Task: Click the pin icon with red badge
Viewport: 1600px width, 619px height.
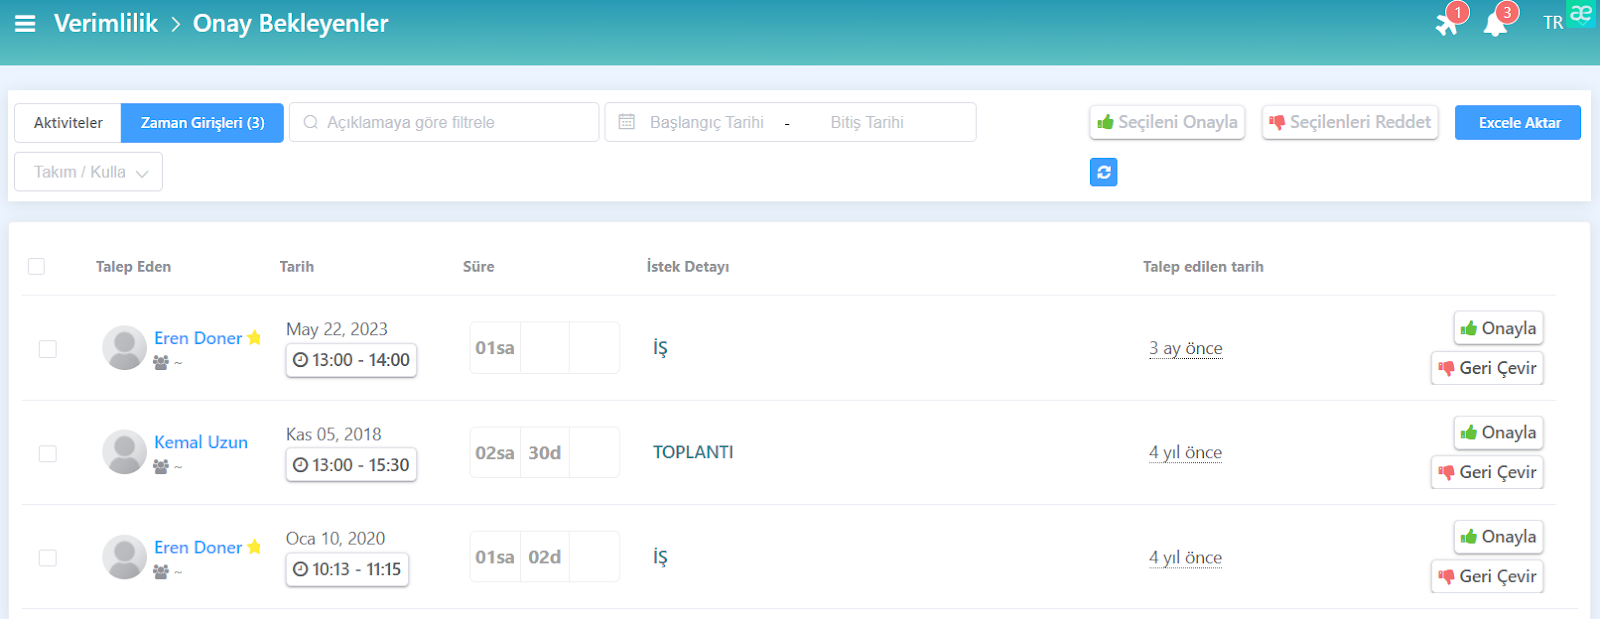Action: tap(1447, 23)
